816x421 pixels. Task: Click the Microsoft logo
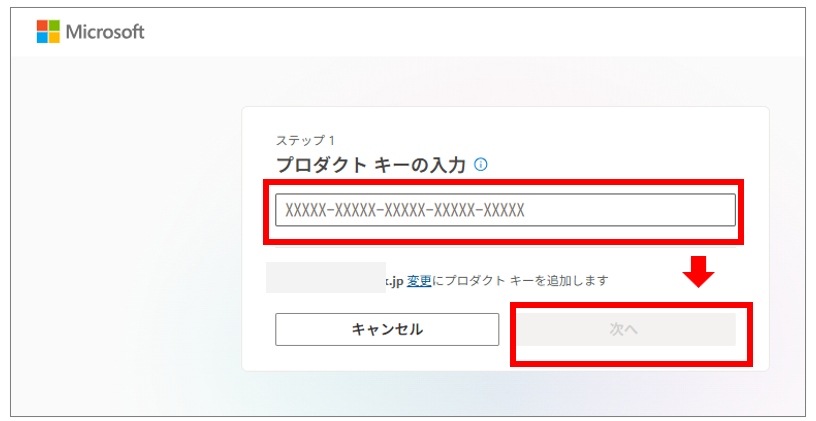[x=91, y=32]
